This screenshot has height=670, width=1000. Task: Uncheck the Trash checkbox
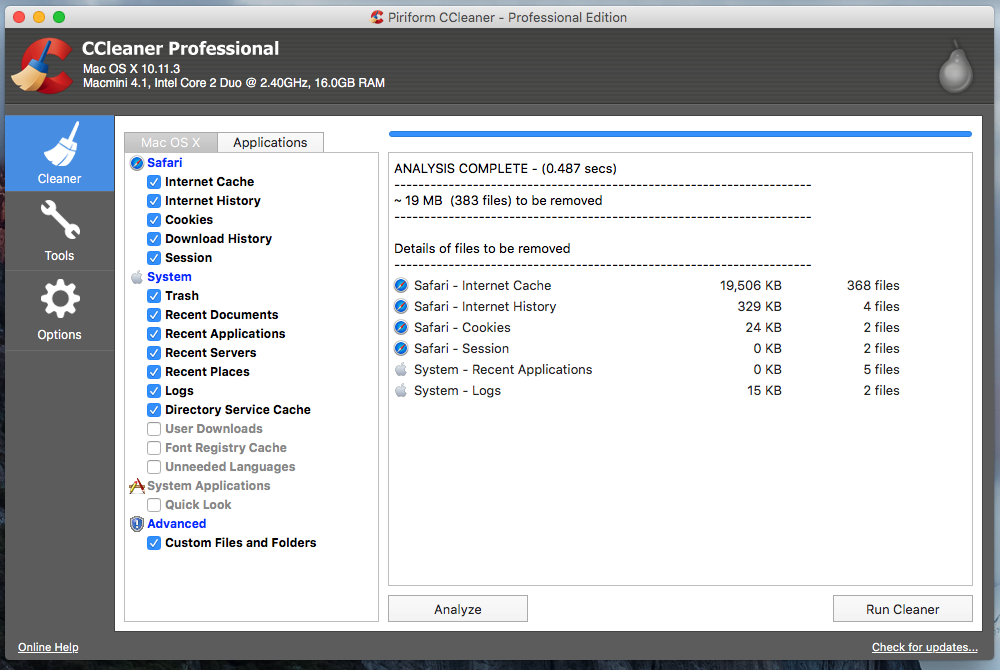(154, 296)
